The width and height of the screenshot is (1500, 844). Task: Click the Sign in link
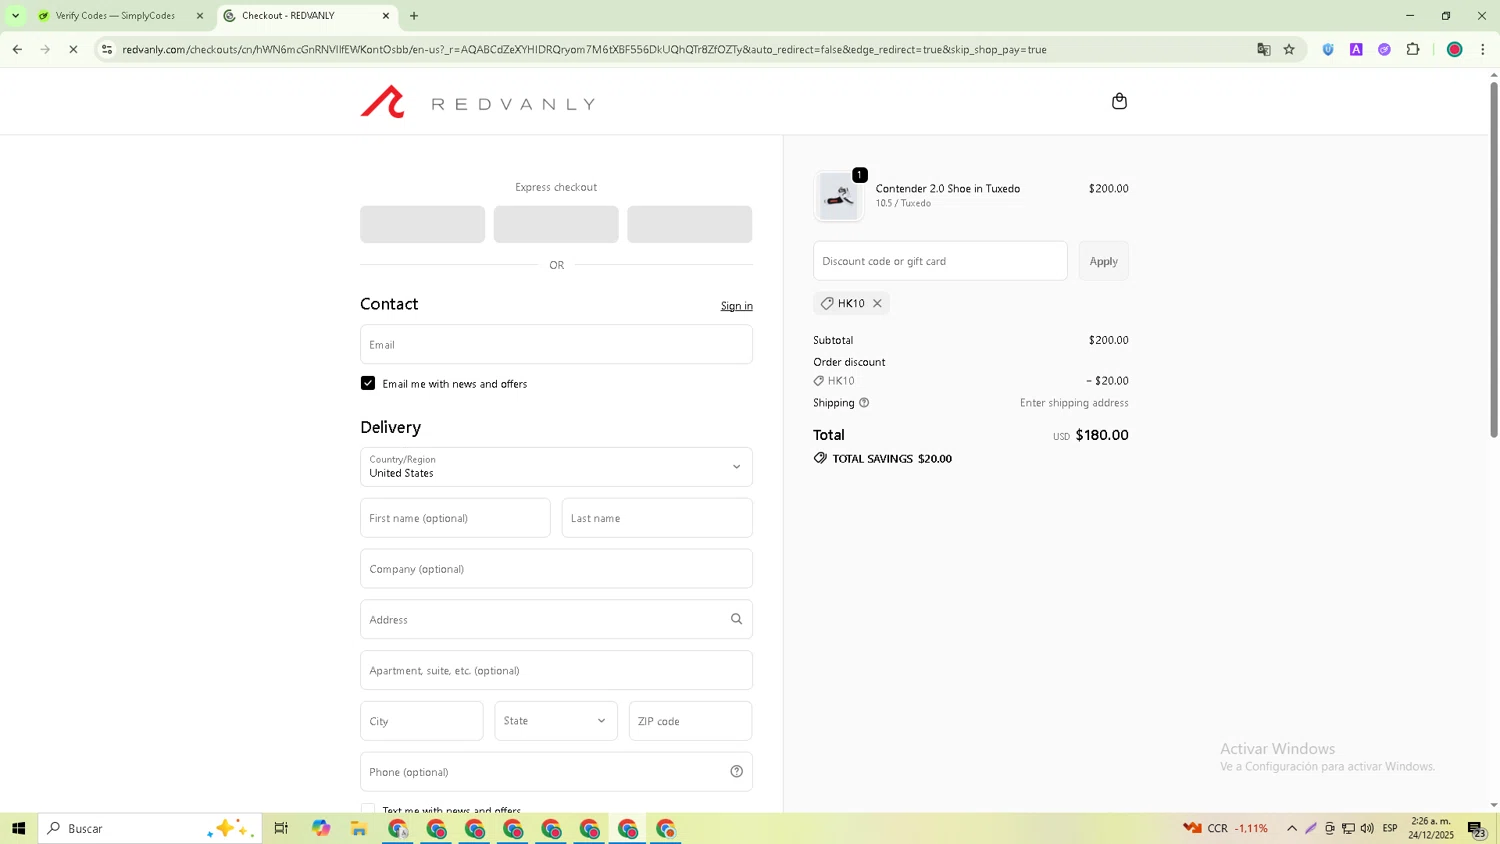737,306
